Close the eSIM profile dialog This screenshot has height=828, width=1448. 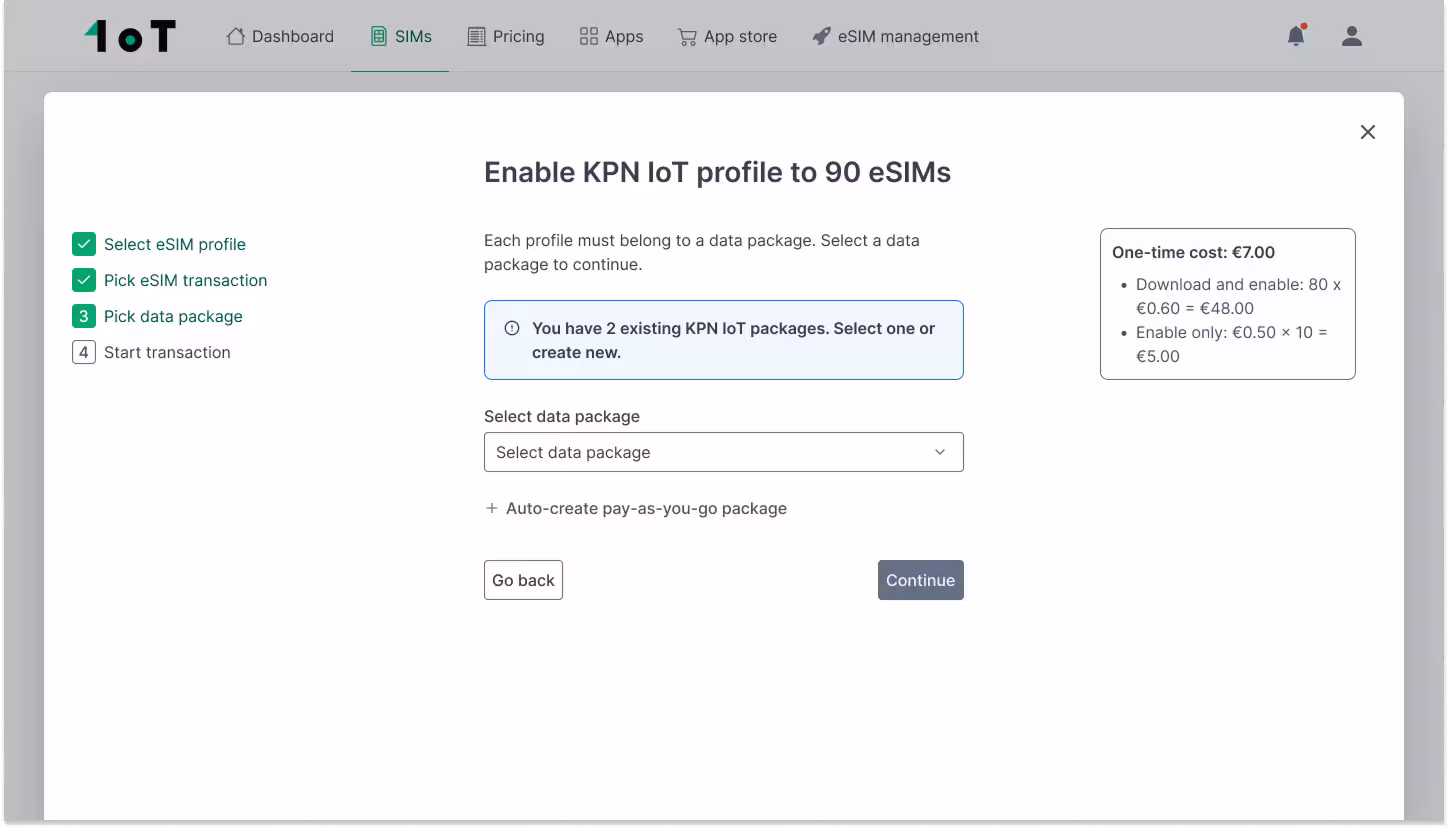[1368, 132]
